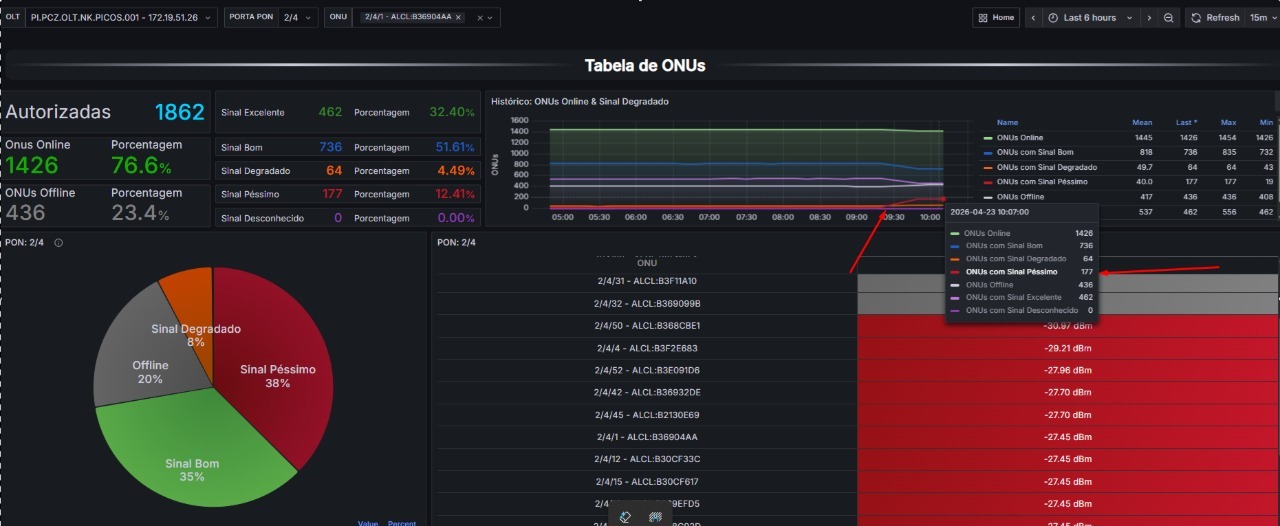
Task: Select row 2/4/15 - ALCL:B30CF617
Action: (x=646, y=482)
